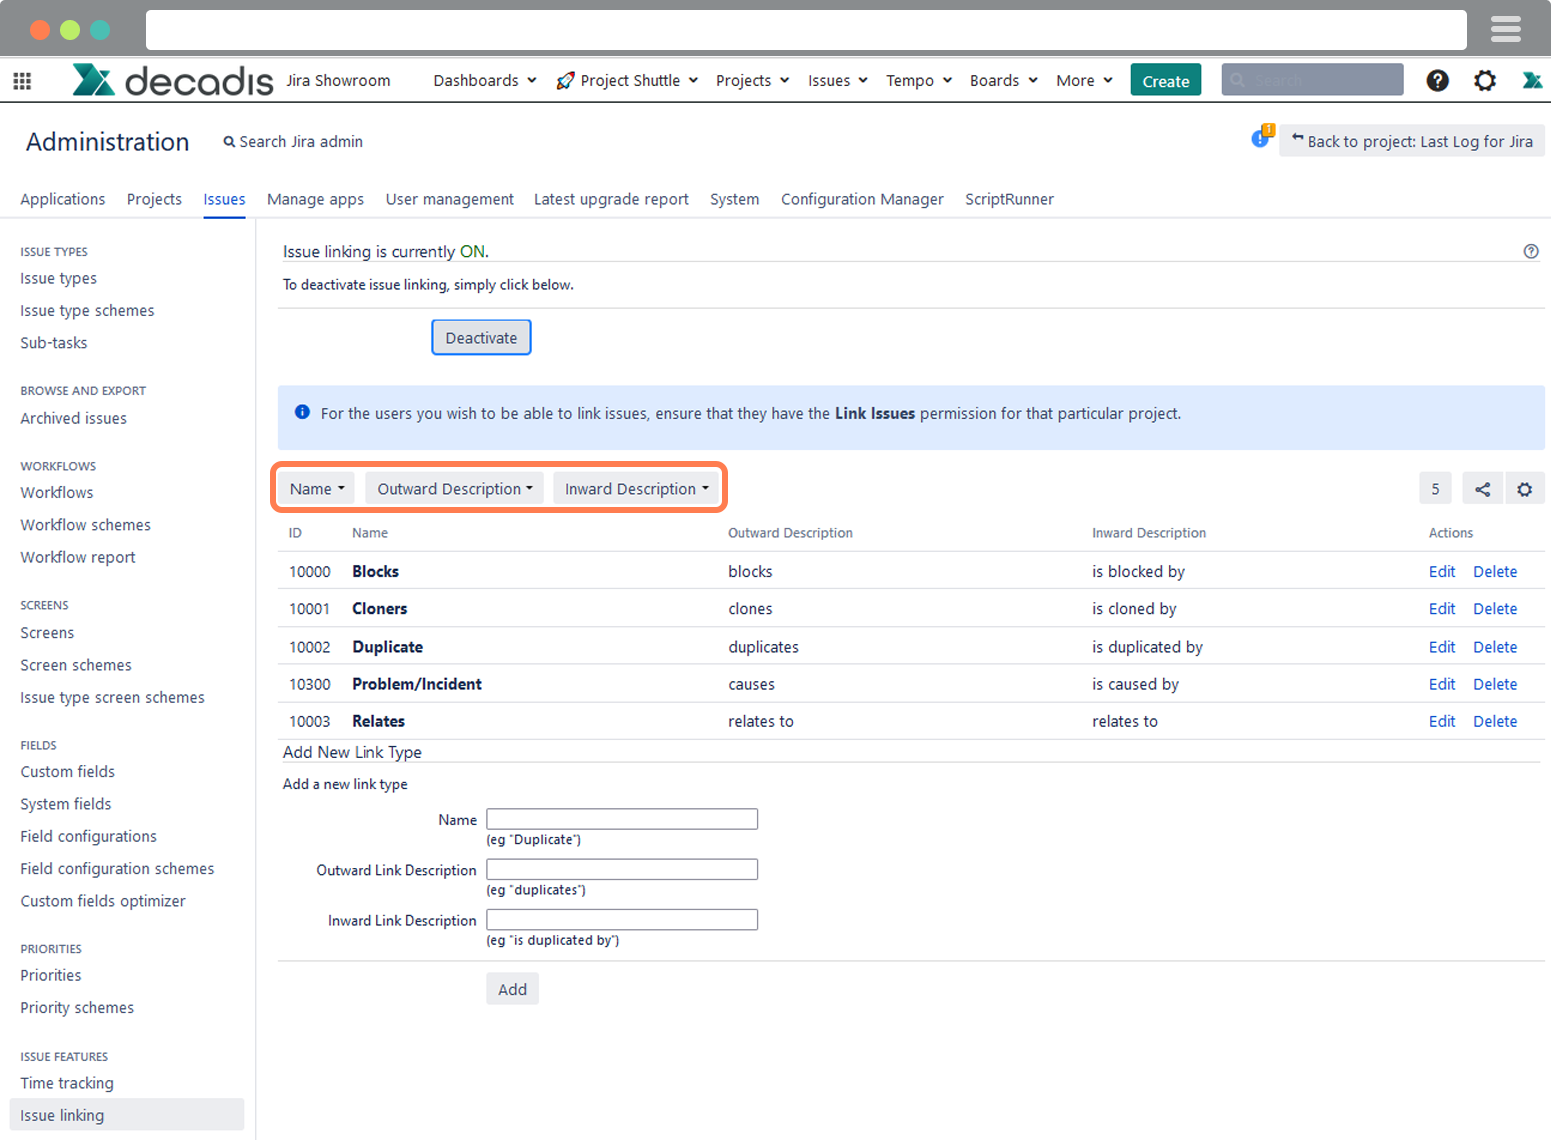Delete the Relates link type
1551x1140 pixels.
click(1494, 722)
